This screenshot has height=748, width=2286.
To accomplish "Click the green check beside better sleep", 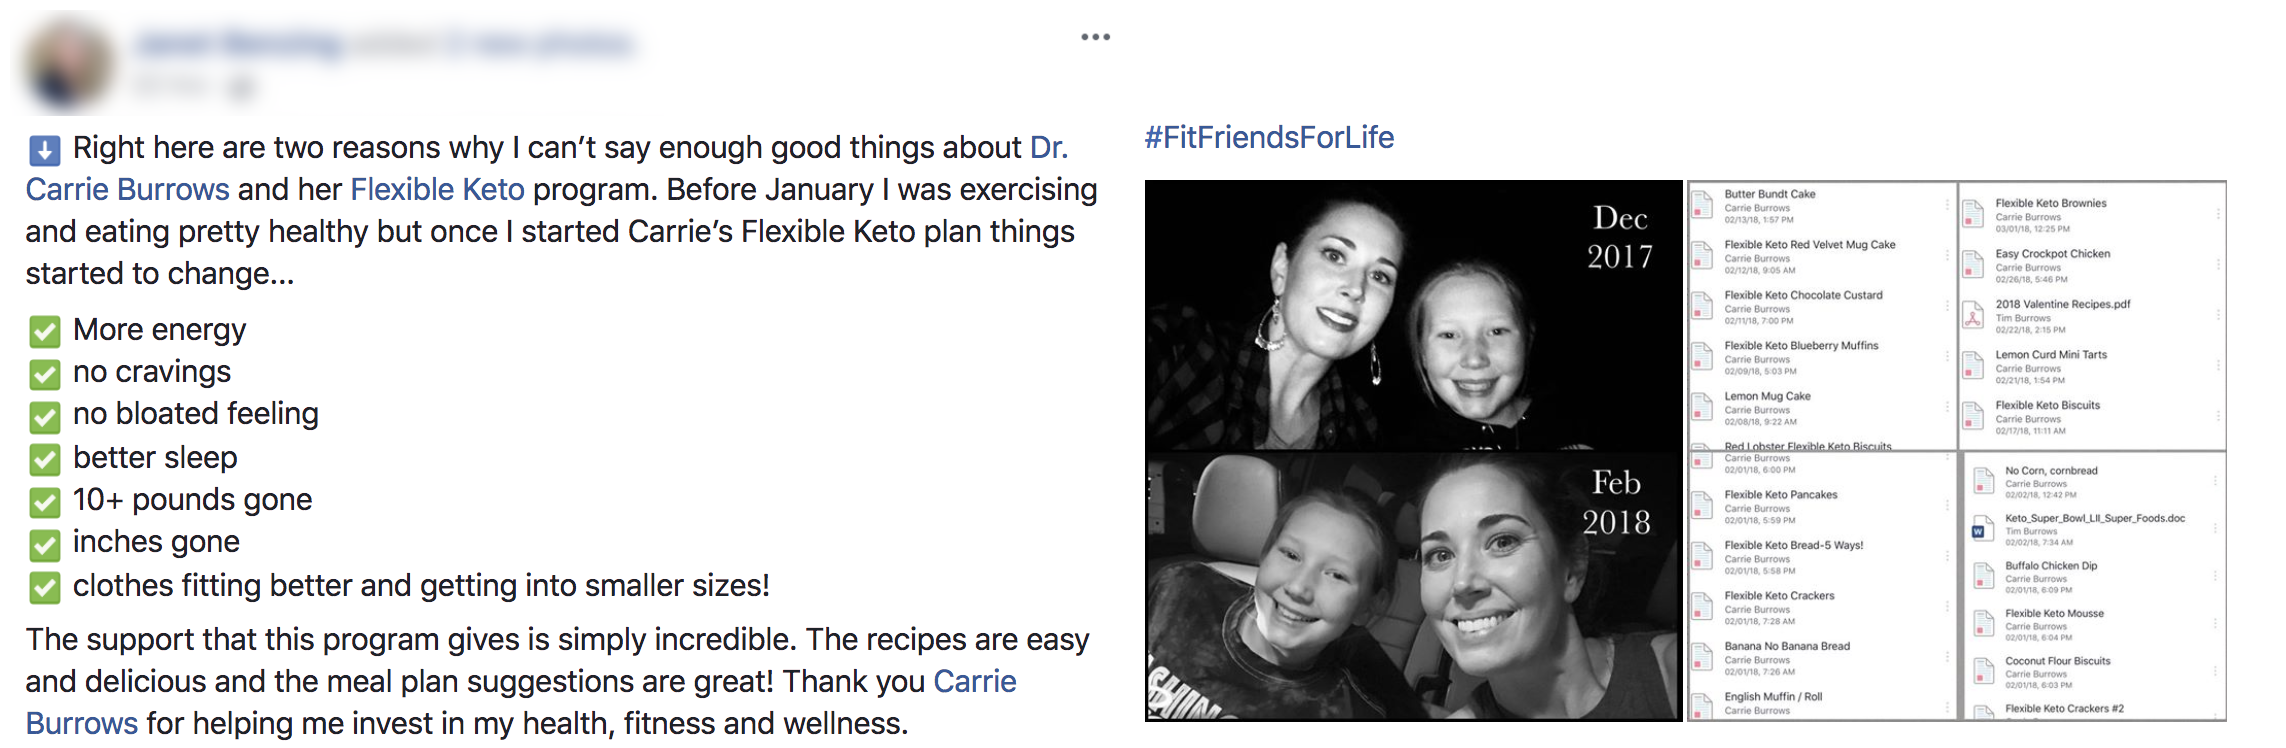I will click(44, 460).
